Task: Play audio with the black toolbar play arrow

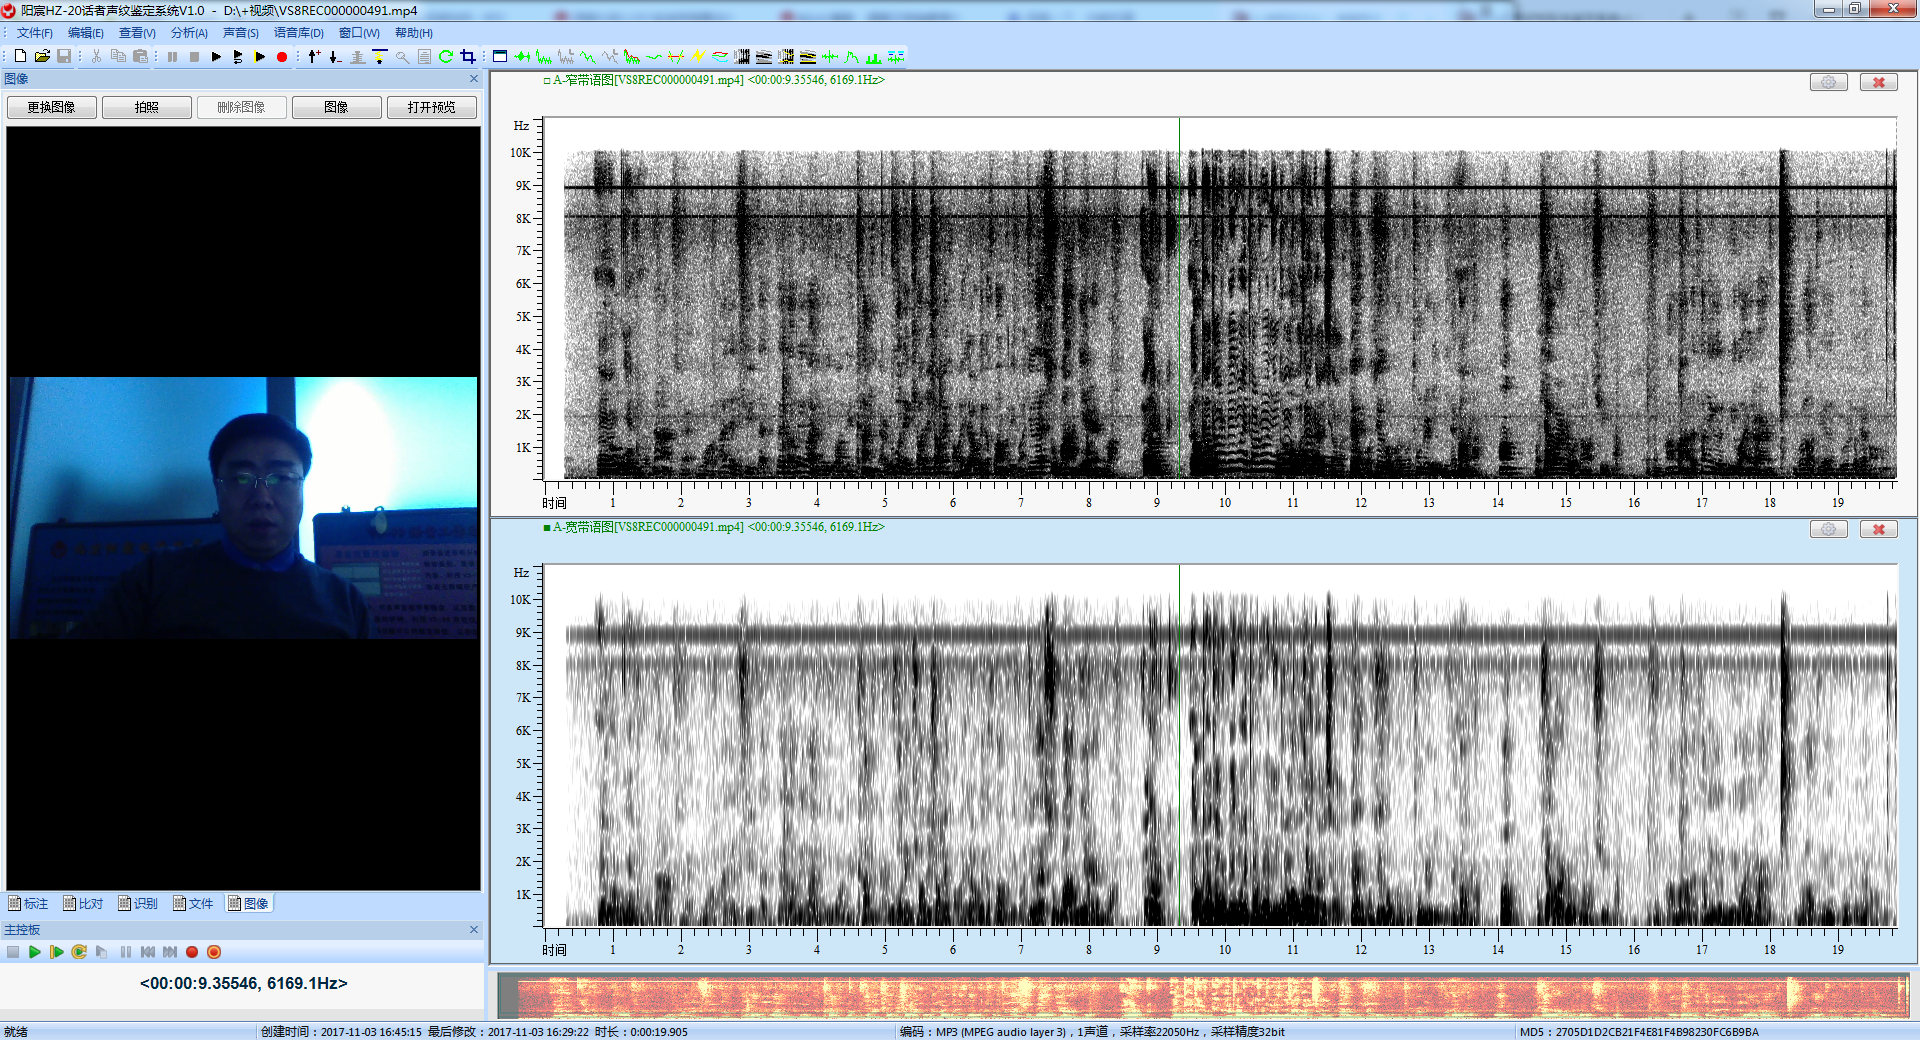Action: coord(216,57)
